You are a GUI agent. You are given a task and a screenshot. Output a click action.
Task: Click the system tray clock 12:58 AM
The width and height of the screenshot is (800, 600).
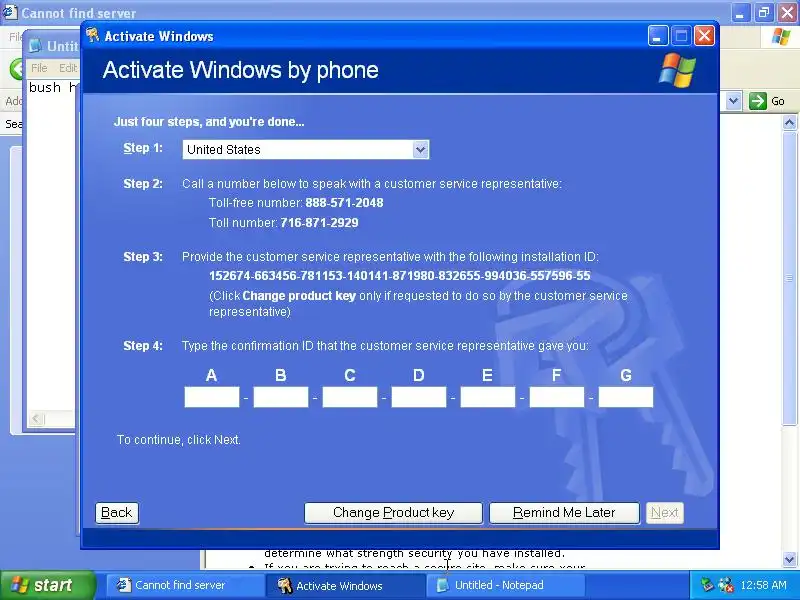764,585
